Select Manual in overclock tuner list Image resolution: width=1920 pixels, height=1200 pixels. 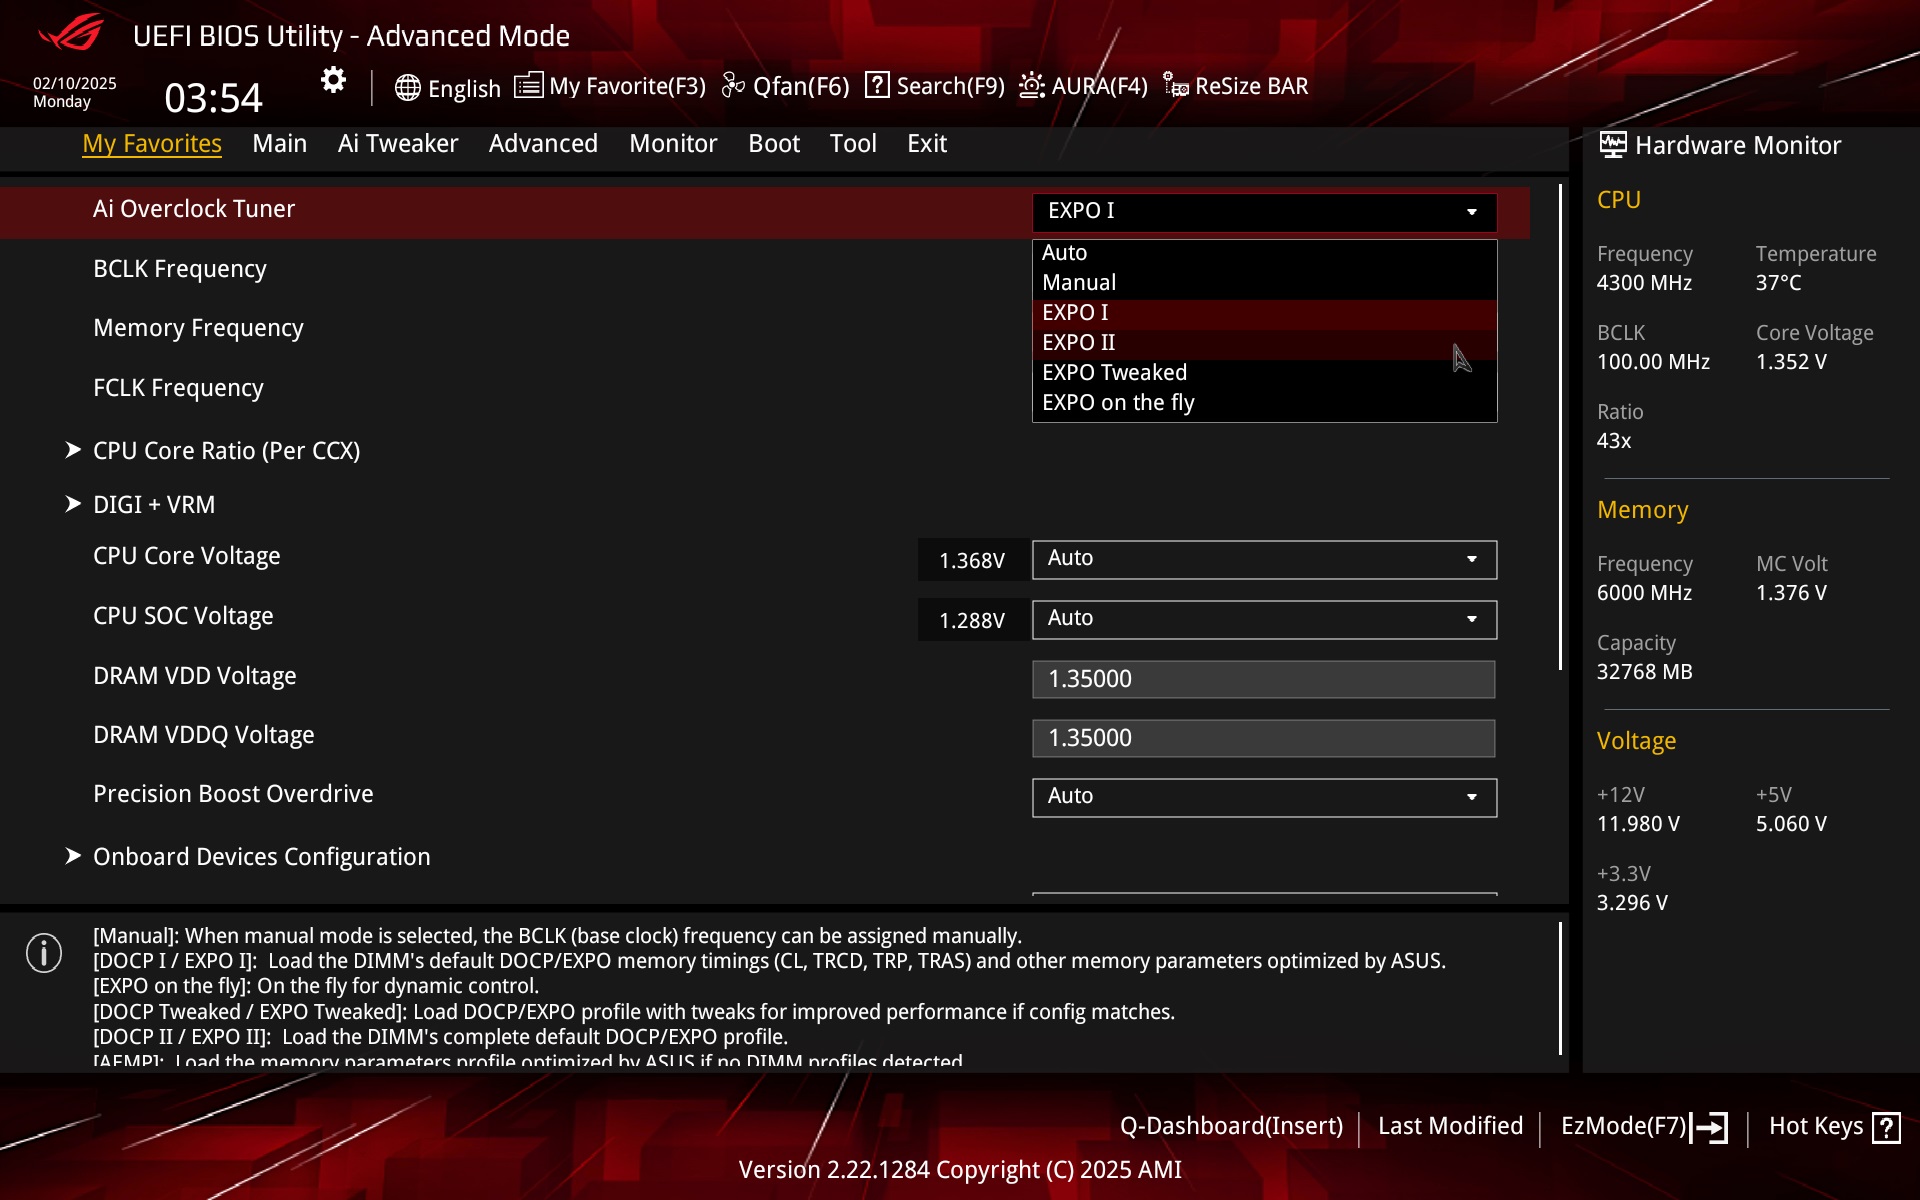(1078, 283)
